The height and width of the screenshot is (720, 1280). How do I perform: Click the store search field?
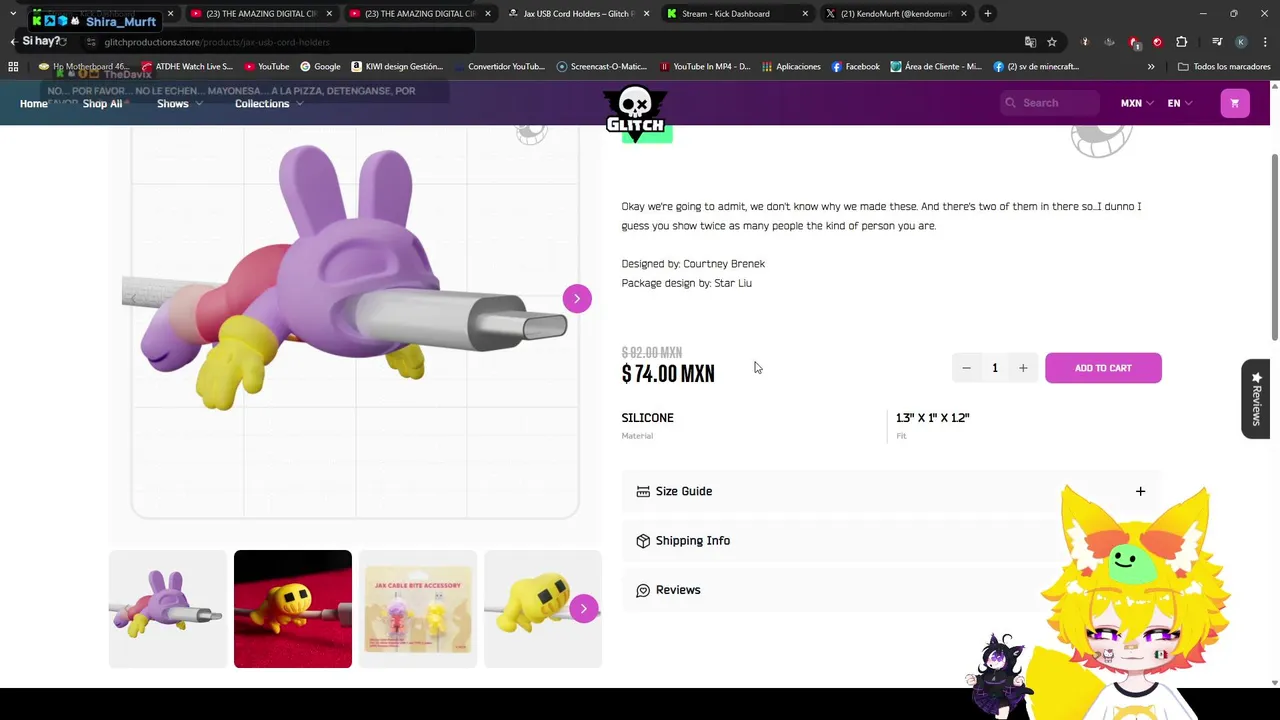tap(1050, 103)
